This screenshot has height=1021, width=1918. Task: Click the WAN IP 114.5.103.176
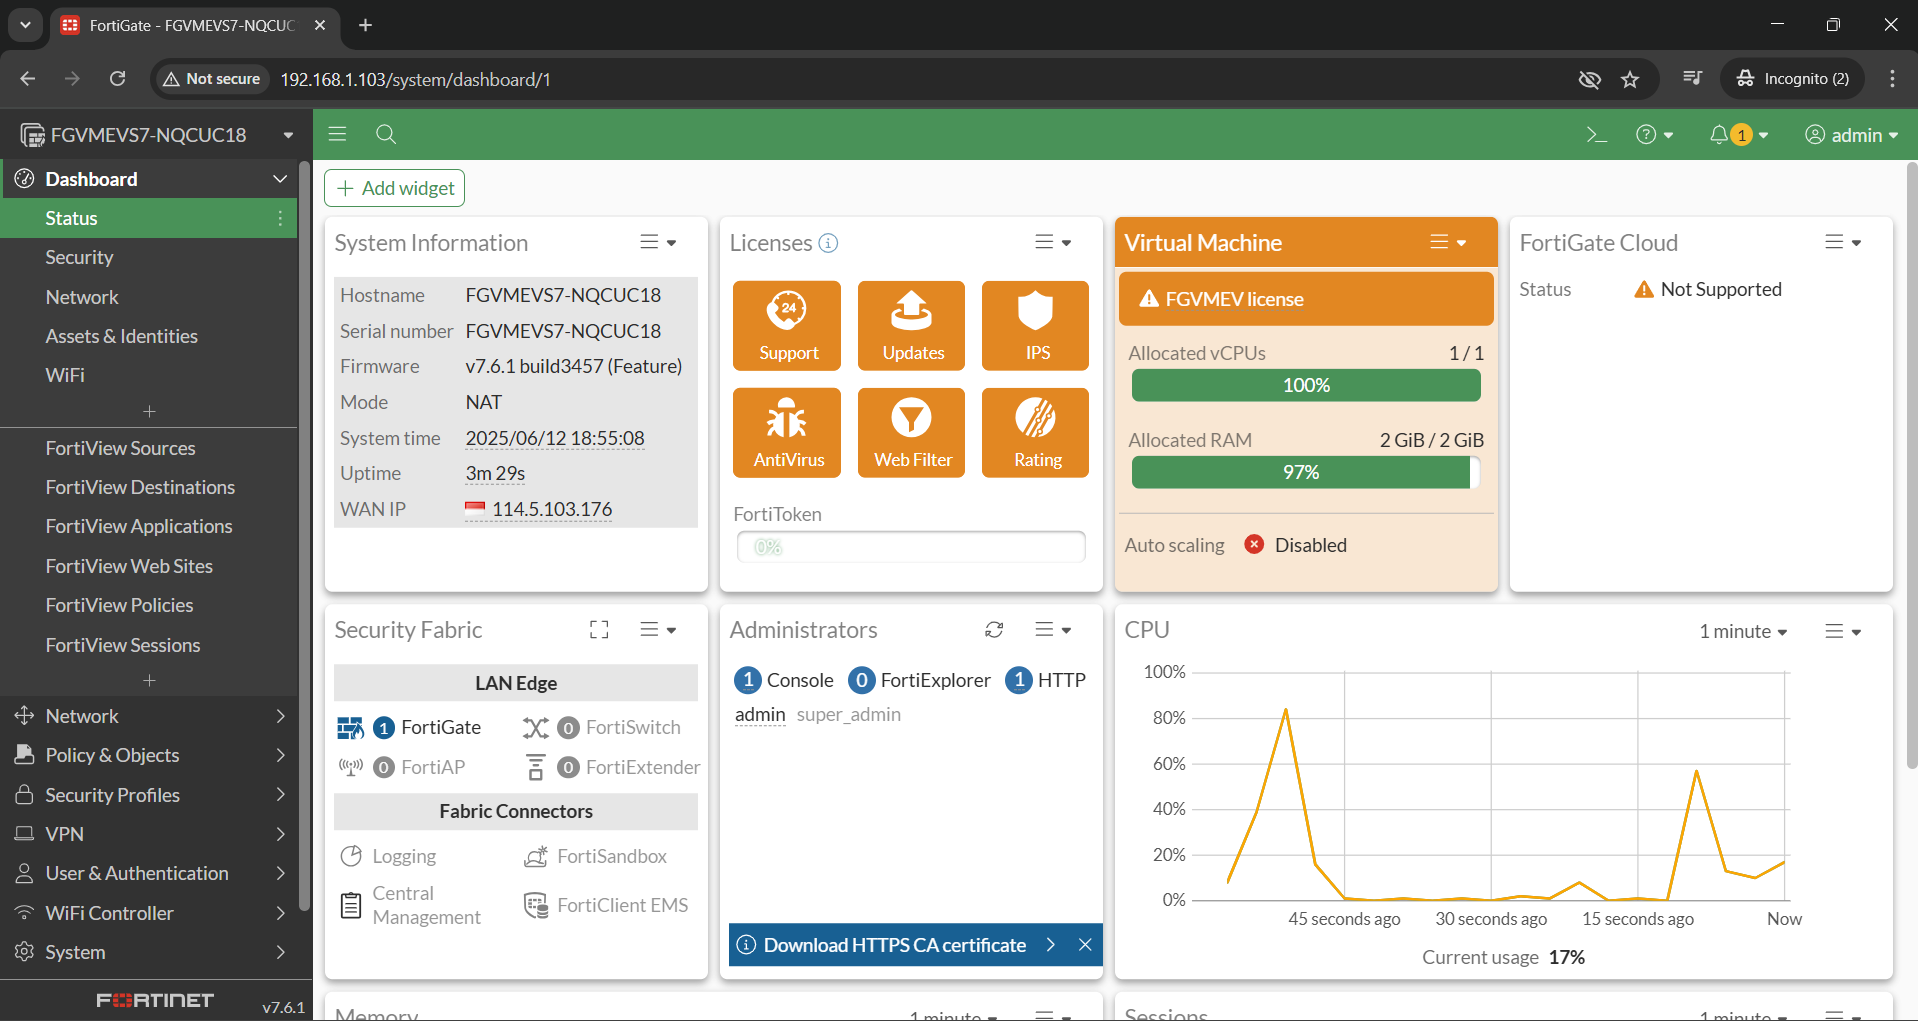[552, 509]
